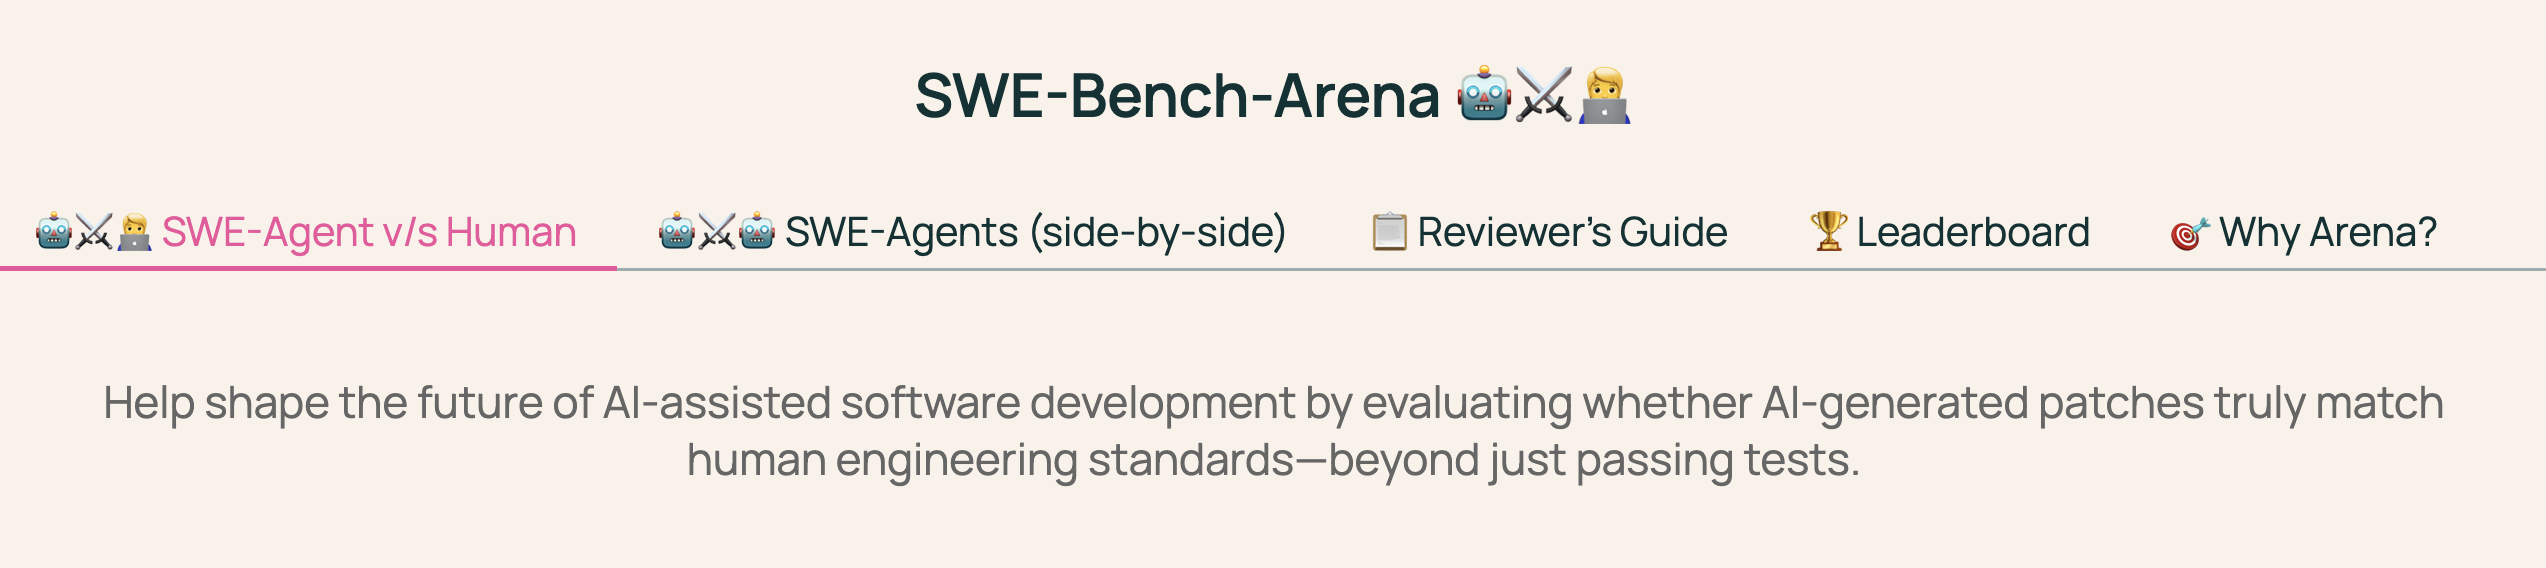Viewport: 2546px width, 568px height.
Task: Open the Reviewer's Guide tab
Action: [x=1571, y=232]
